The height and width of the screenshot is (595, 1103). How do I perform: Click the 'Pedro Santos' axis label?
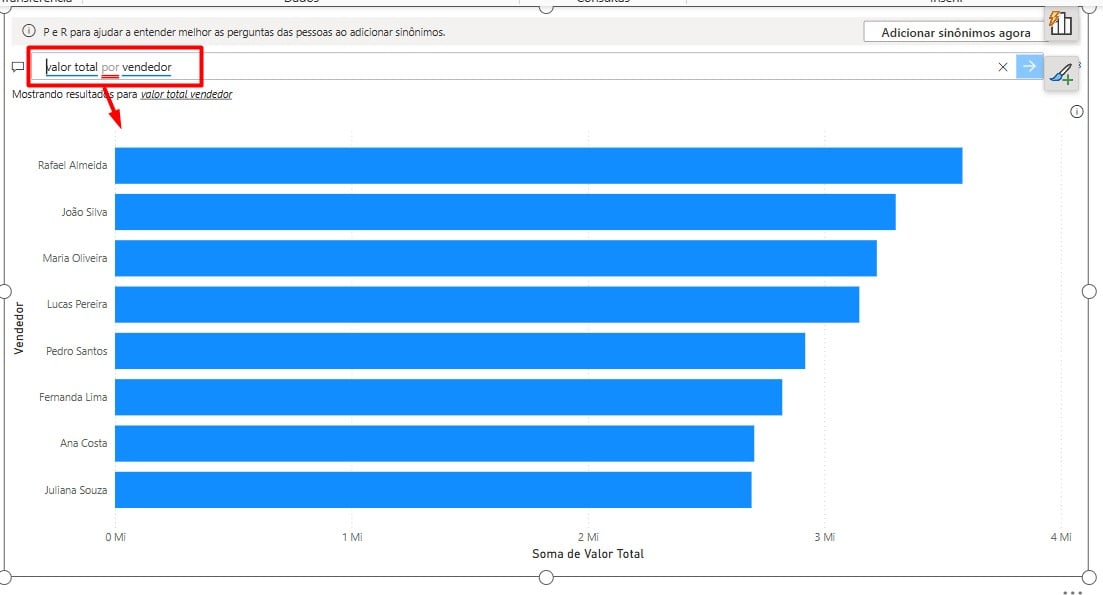[77, 351]
